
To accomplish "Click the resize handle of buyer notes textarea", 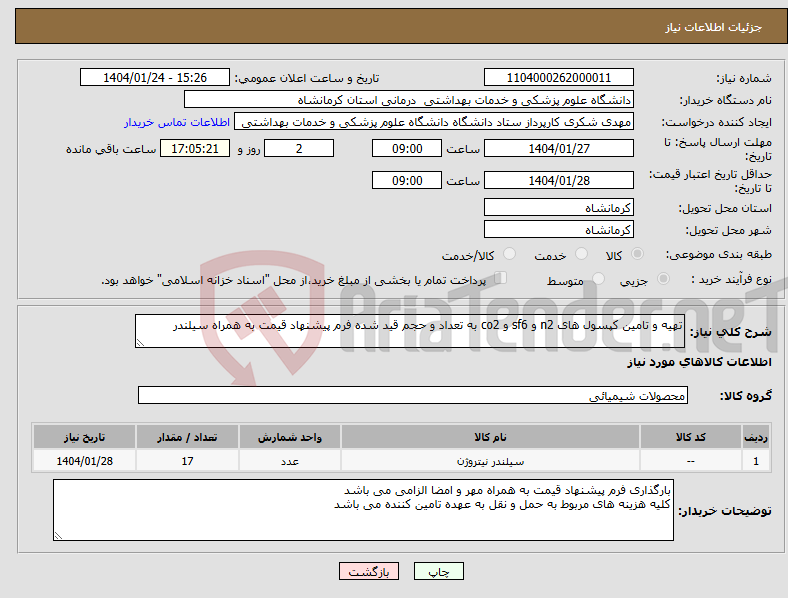I will (x=58, y=536).
